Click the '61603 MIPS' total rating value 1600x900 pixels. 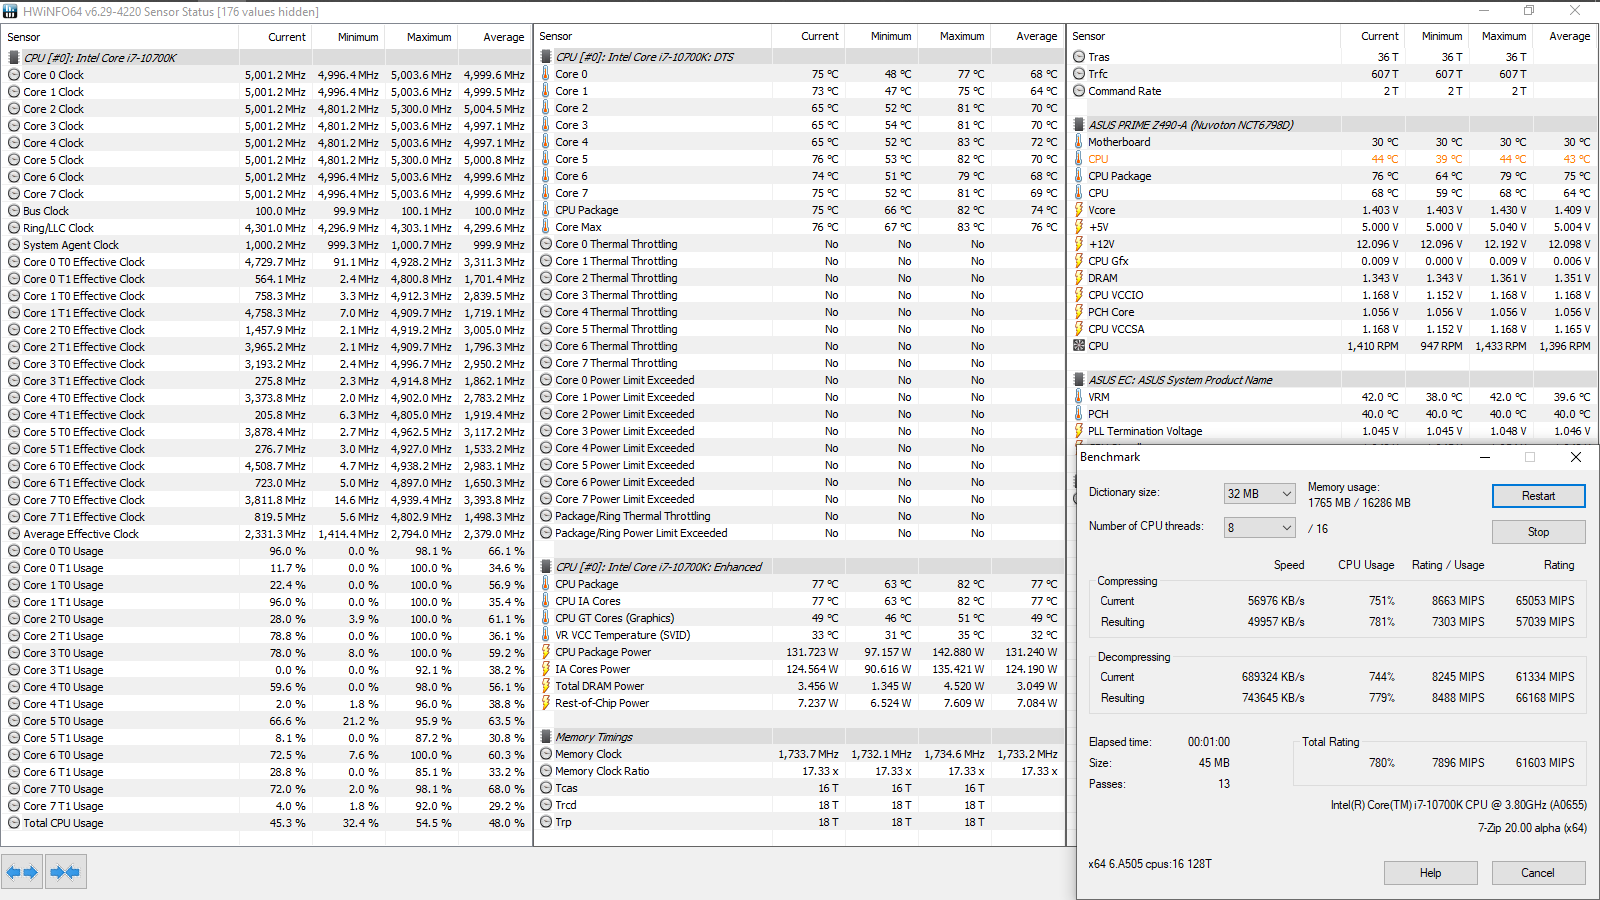(1545, 763)
